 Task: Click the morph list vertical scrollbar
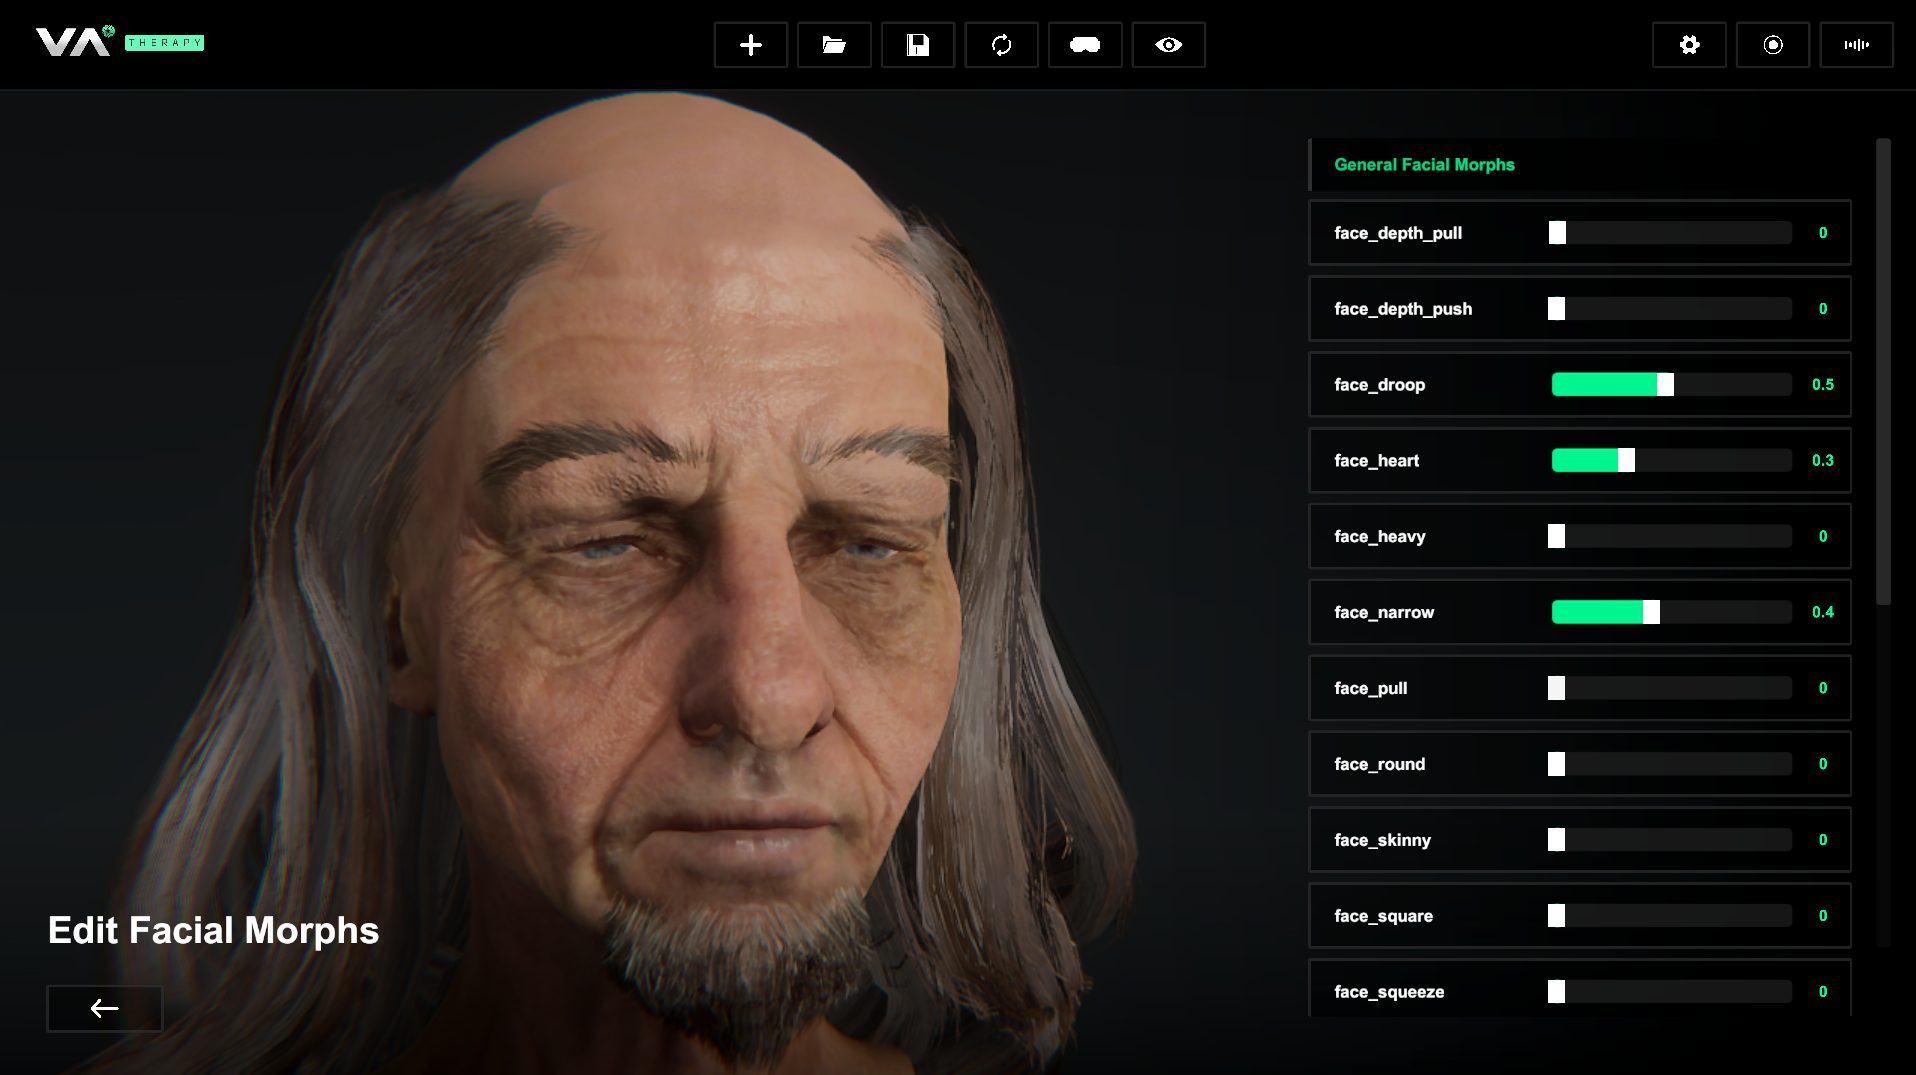(1883, 372)
